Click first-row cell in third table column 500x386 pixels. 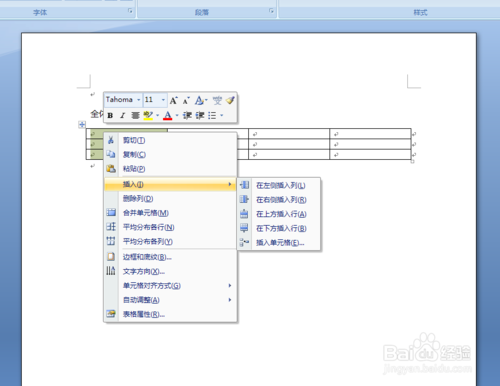289,134
